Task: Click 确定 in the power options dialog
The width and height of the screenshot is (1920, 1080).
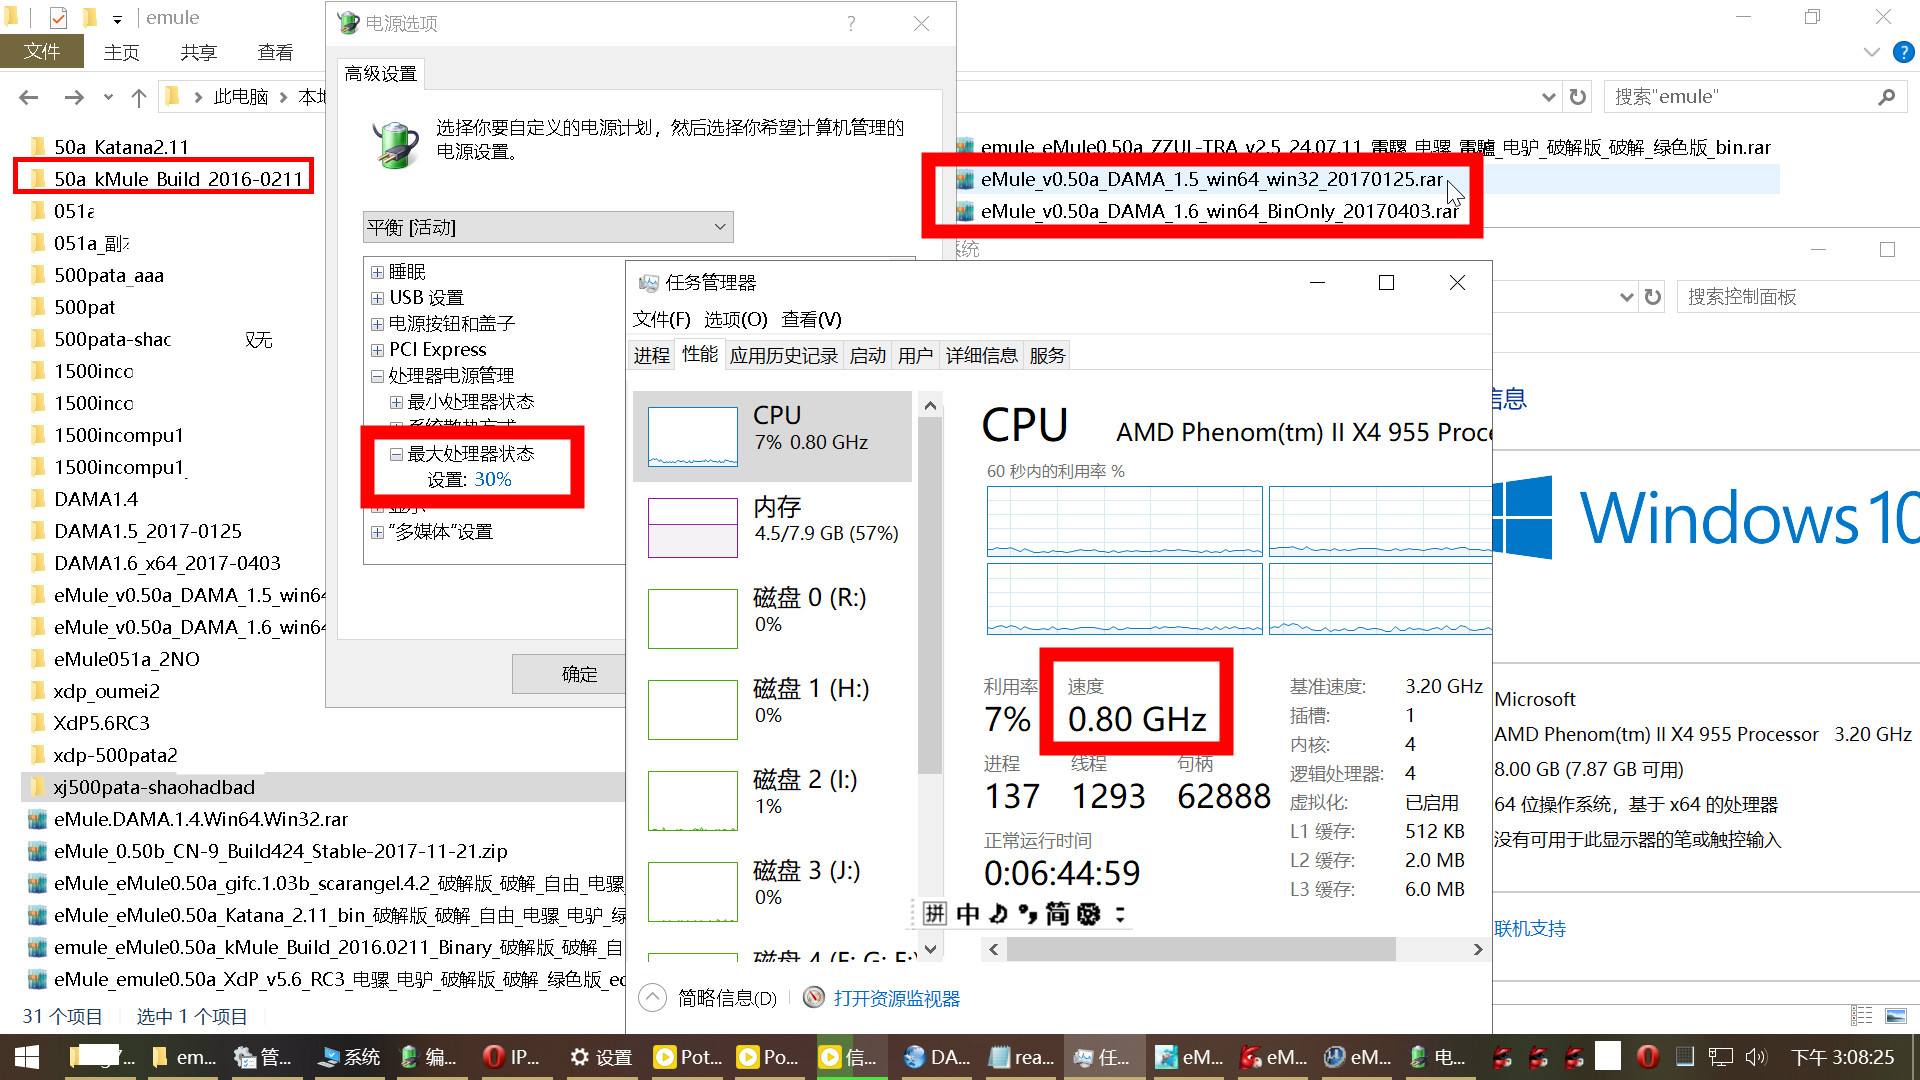Action: tap(578, 674)
